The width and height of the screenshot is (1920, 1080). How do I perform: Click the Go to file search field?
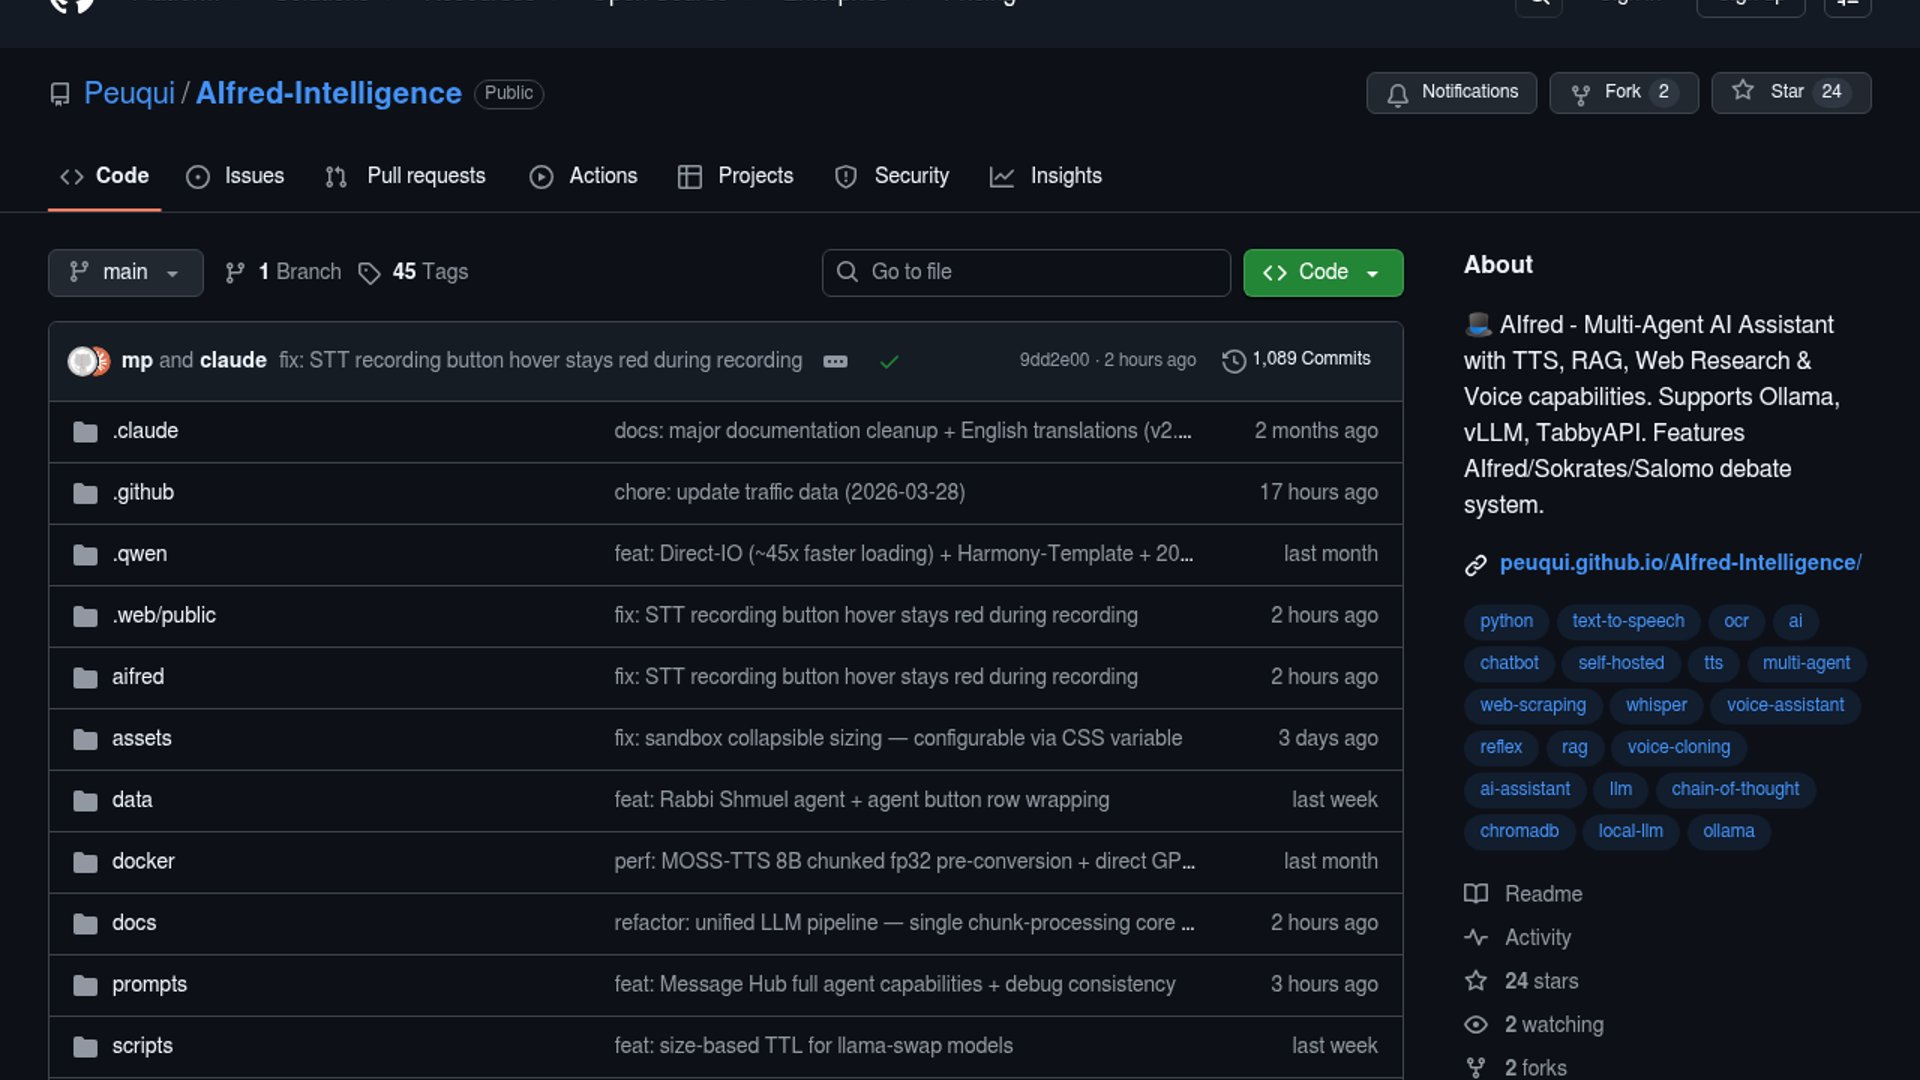[x=1026, y=272]
